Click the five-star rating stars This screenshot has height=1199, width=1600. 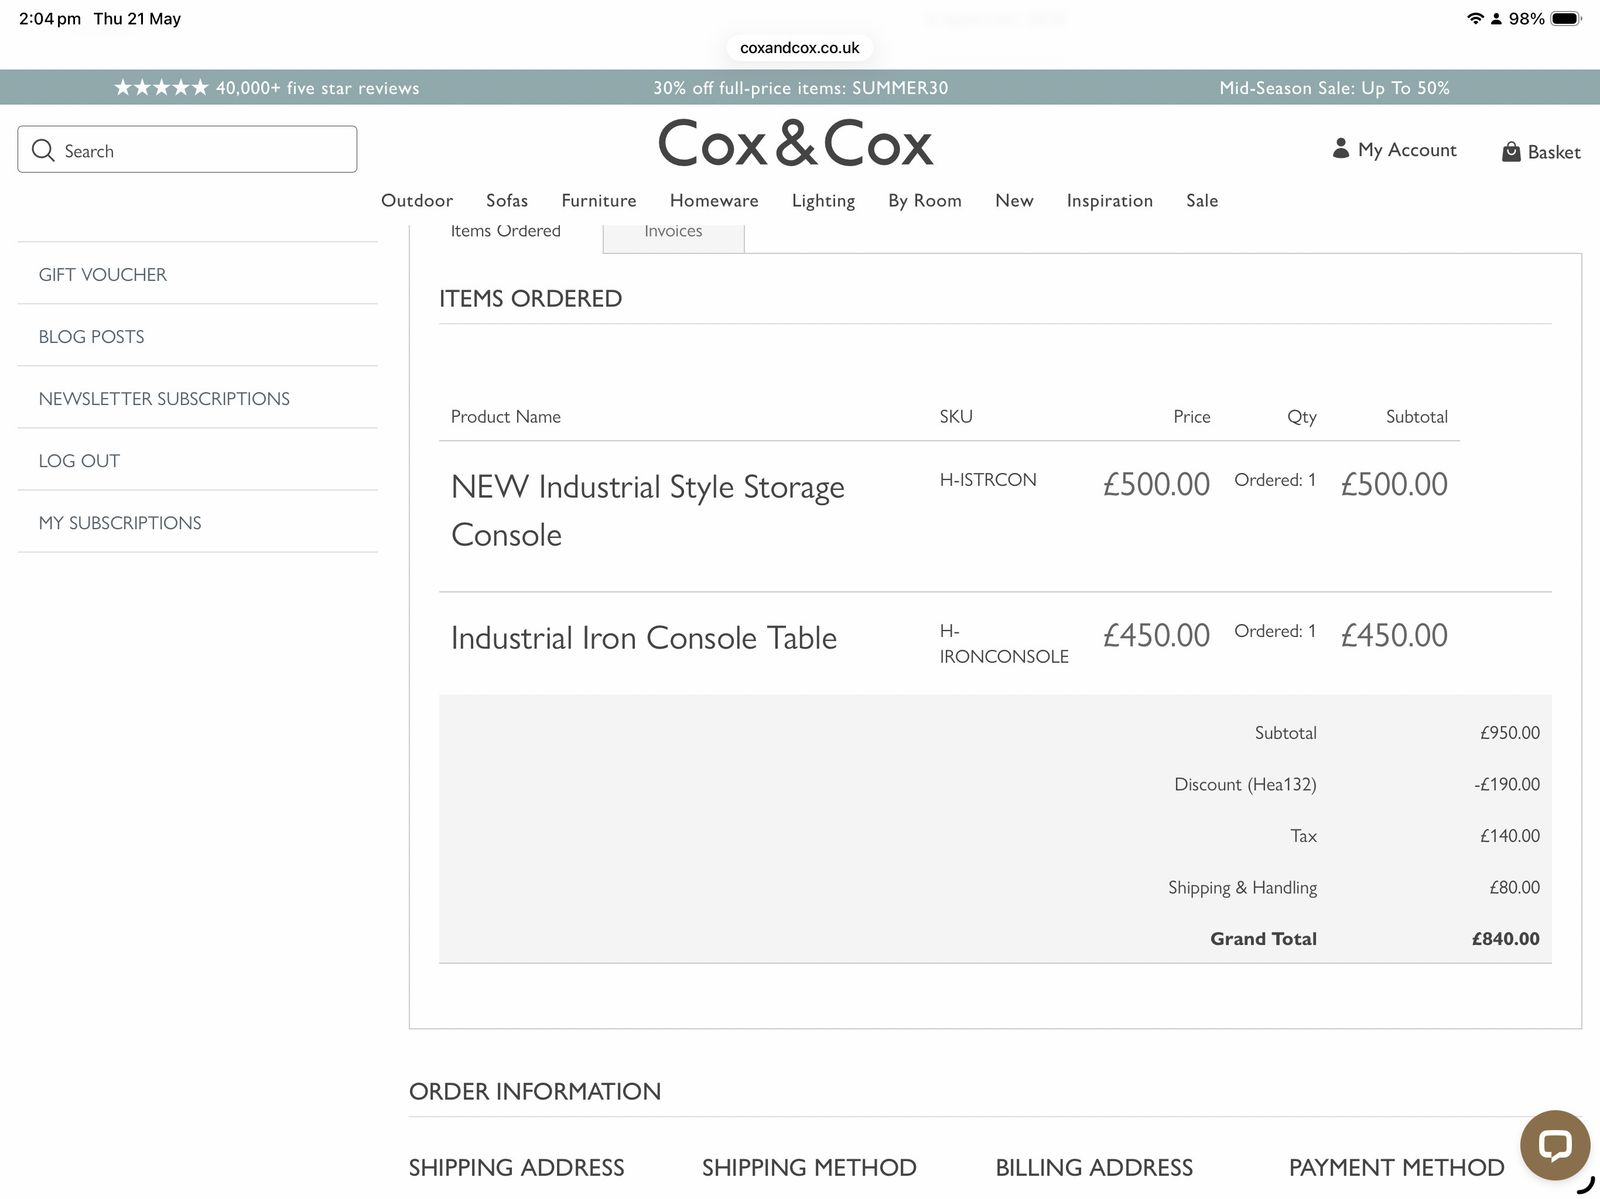[x=161, y=87]
